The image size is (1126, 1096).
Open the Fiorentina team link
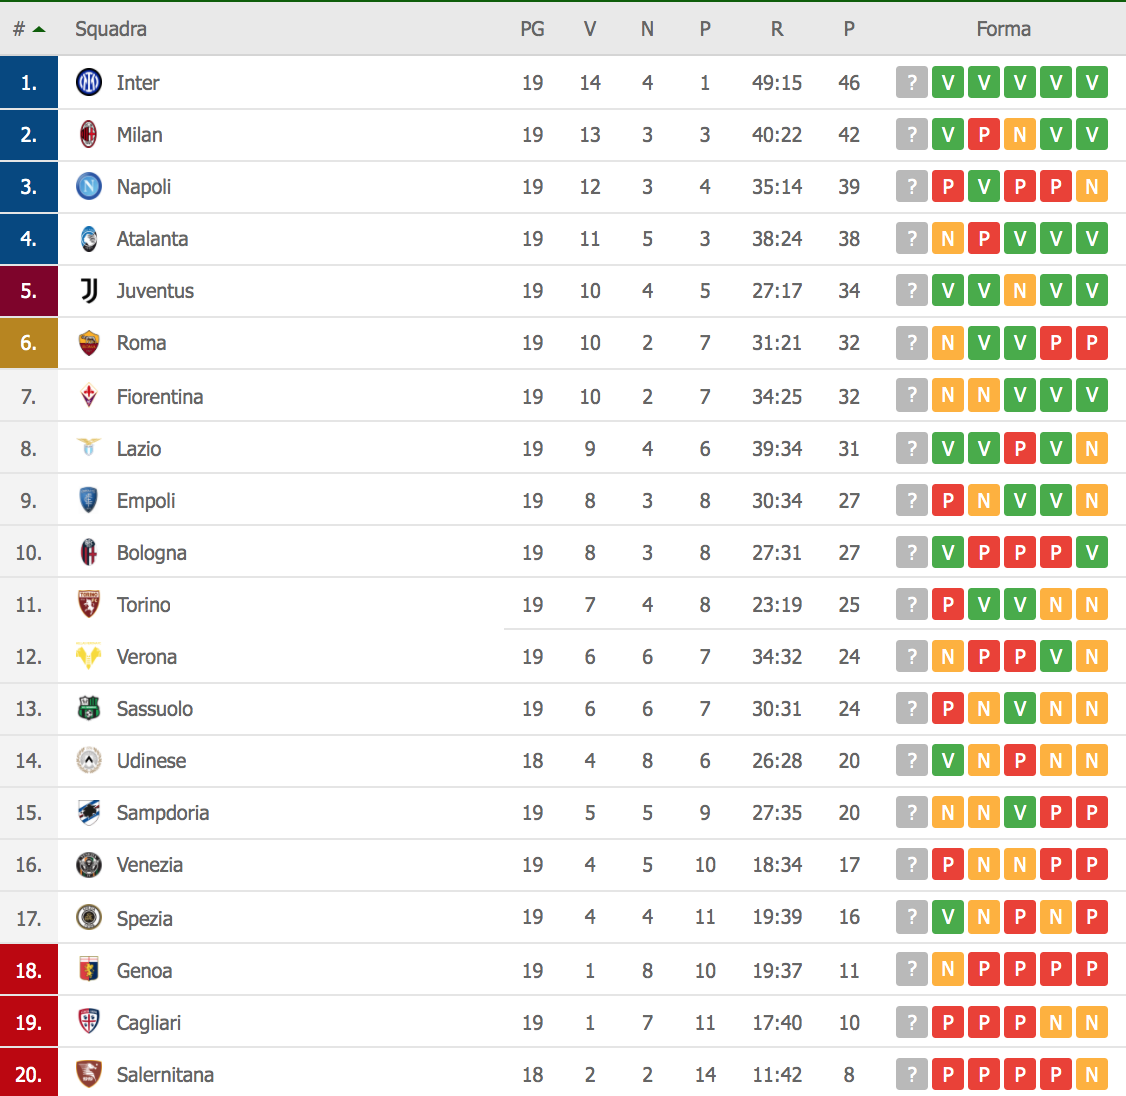click(x=159, y=397)
